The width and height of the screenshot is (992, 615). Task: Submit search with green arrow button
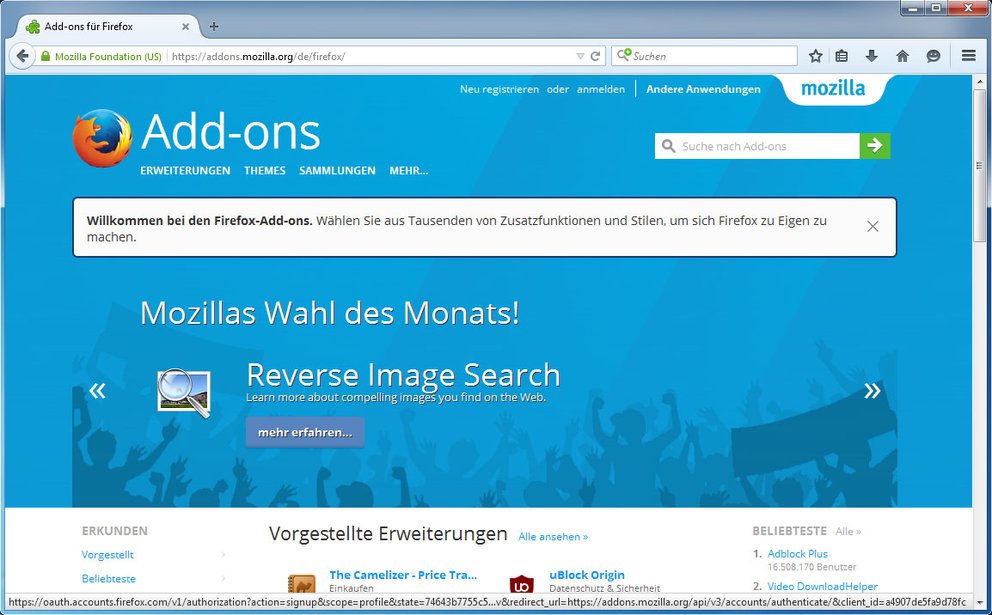[875, 146]
